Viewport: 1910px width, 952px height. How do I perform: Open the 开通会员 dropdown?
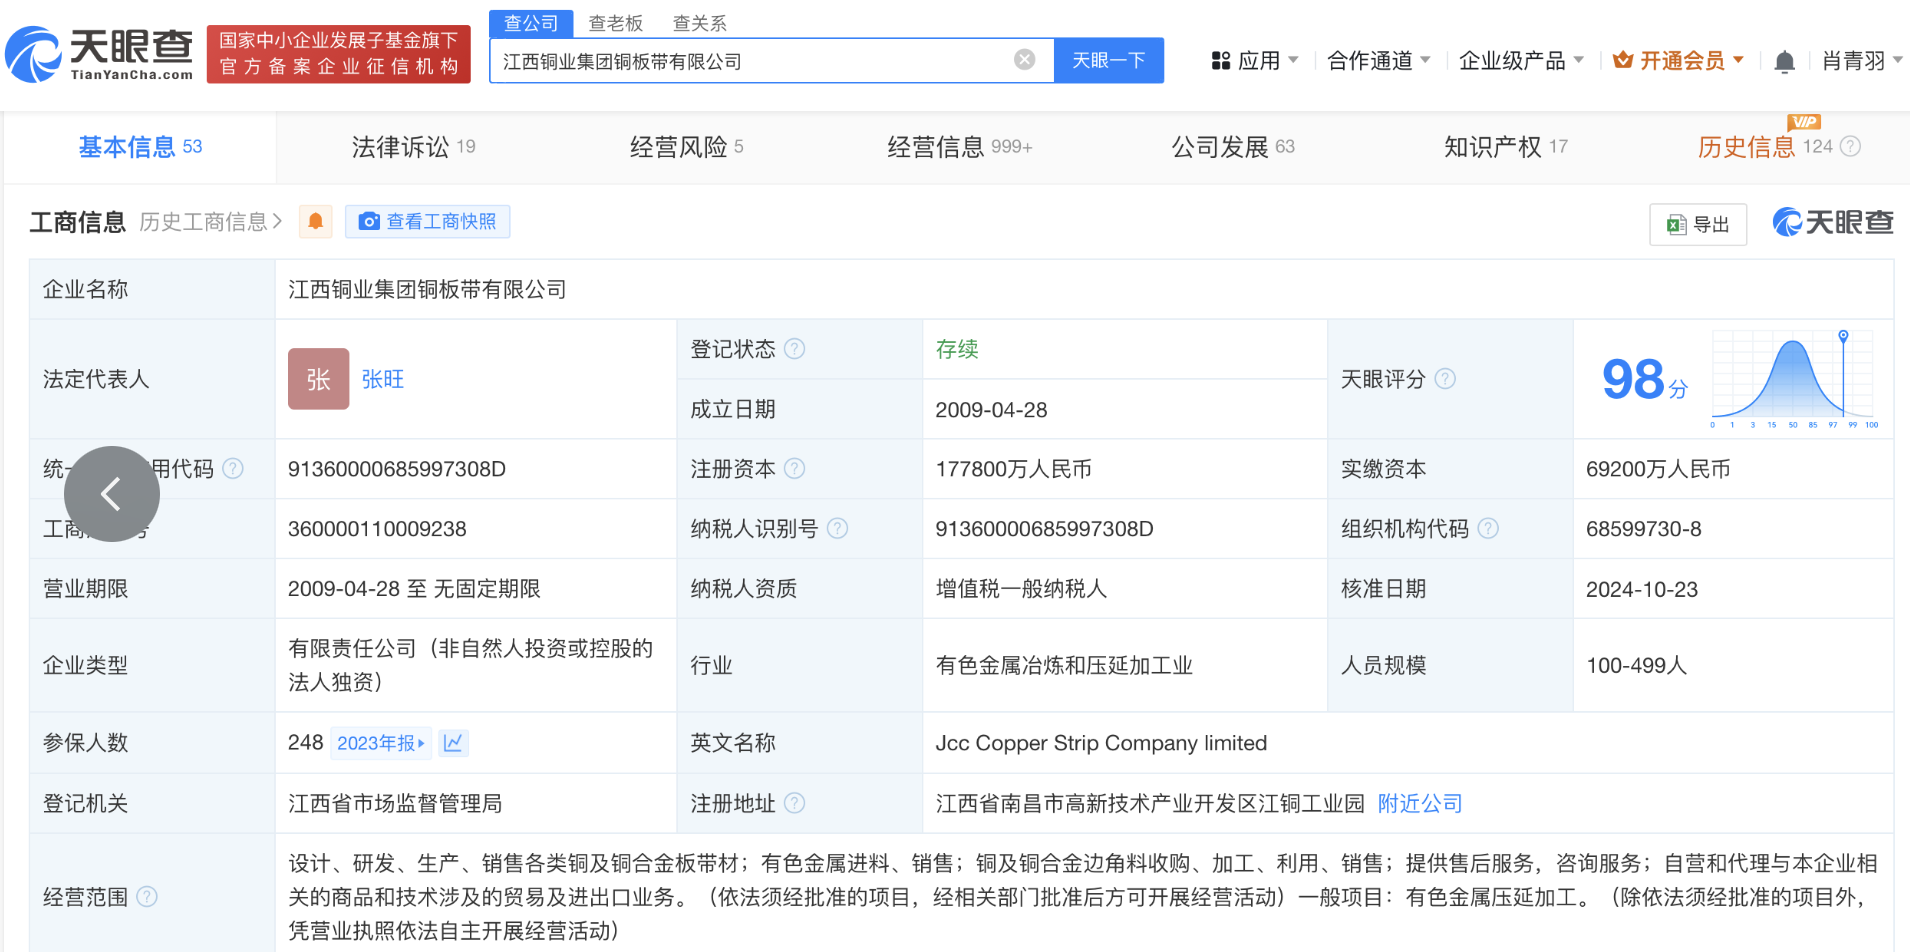click(x=1679, y=61)
